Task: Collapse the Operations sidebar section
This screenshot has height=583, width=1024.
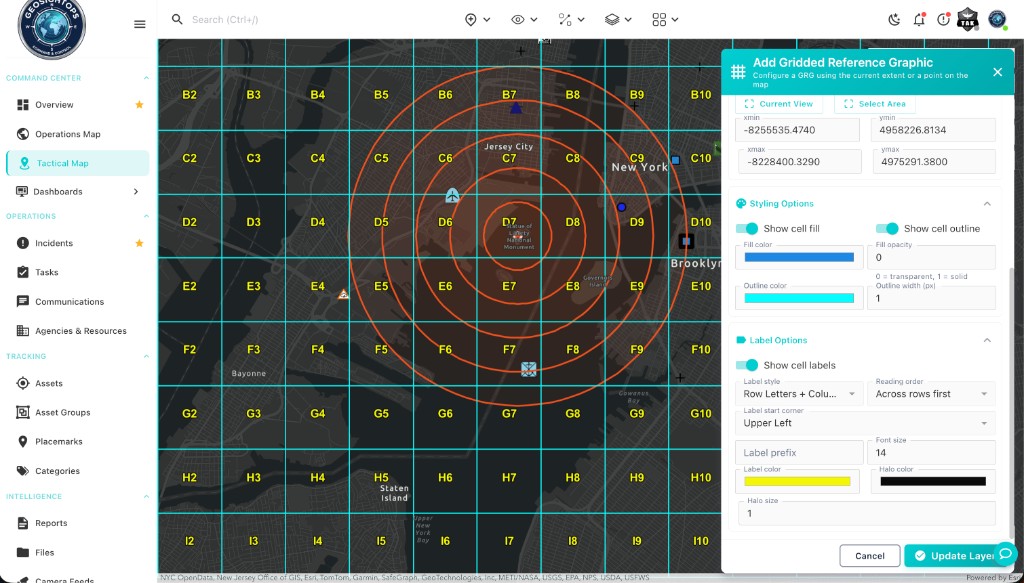Action: coord(146,216)
